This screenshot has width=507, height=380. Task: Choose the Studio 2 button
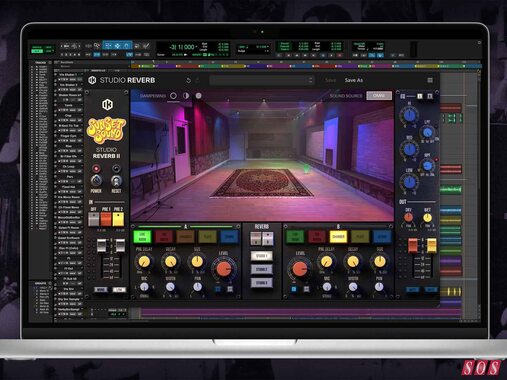coord(262,269)
